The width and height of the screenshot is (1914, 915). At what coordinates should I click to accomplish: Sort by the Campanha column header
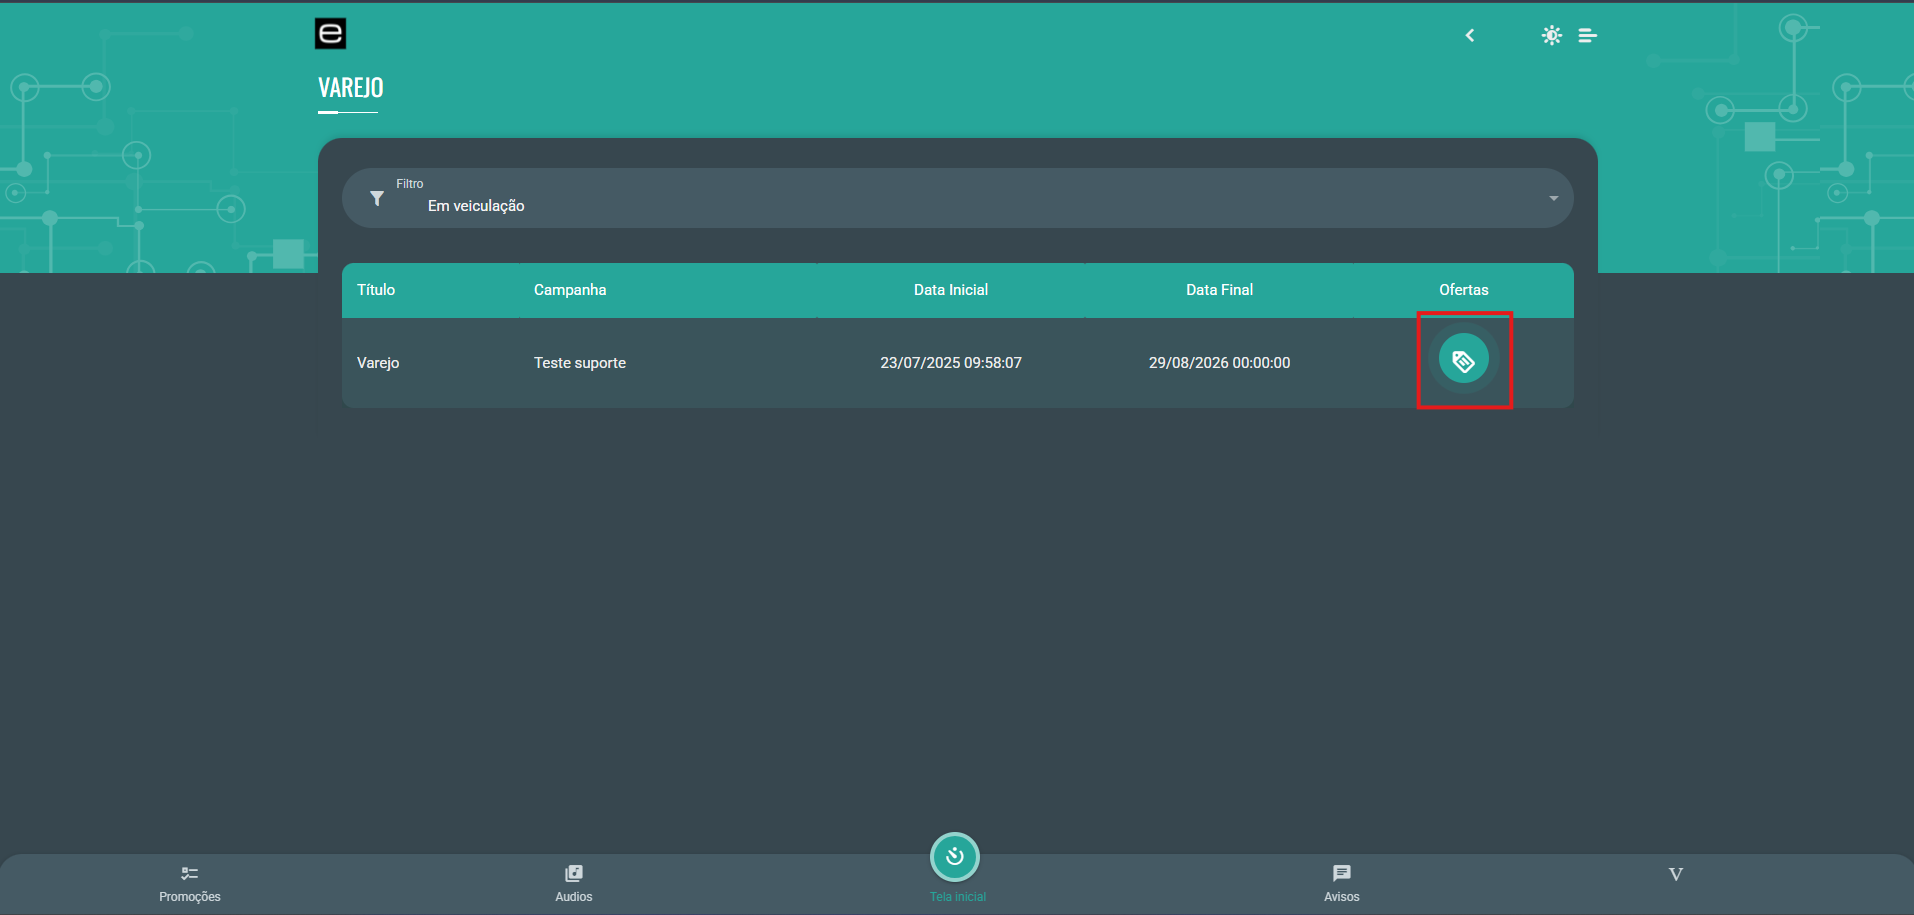[570, 290]
